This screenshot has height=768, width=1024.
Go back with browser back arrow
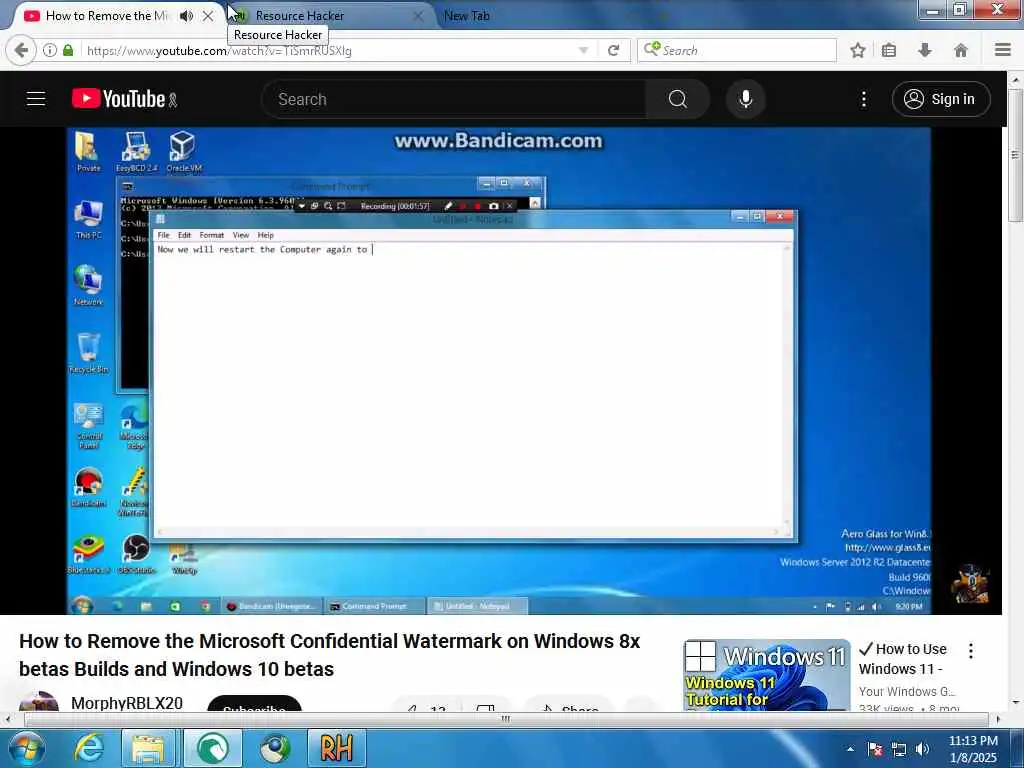point(21,50)
